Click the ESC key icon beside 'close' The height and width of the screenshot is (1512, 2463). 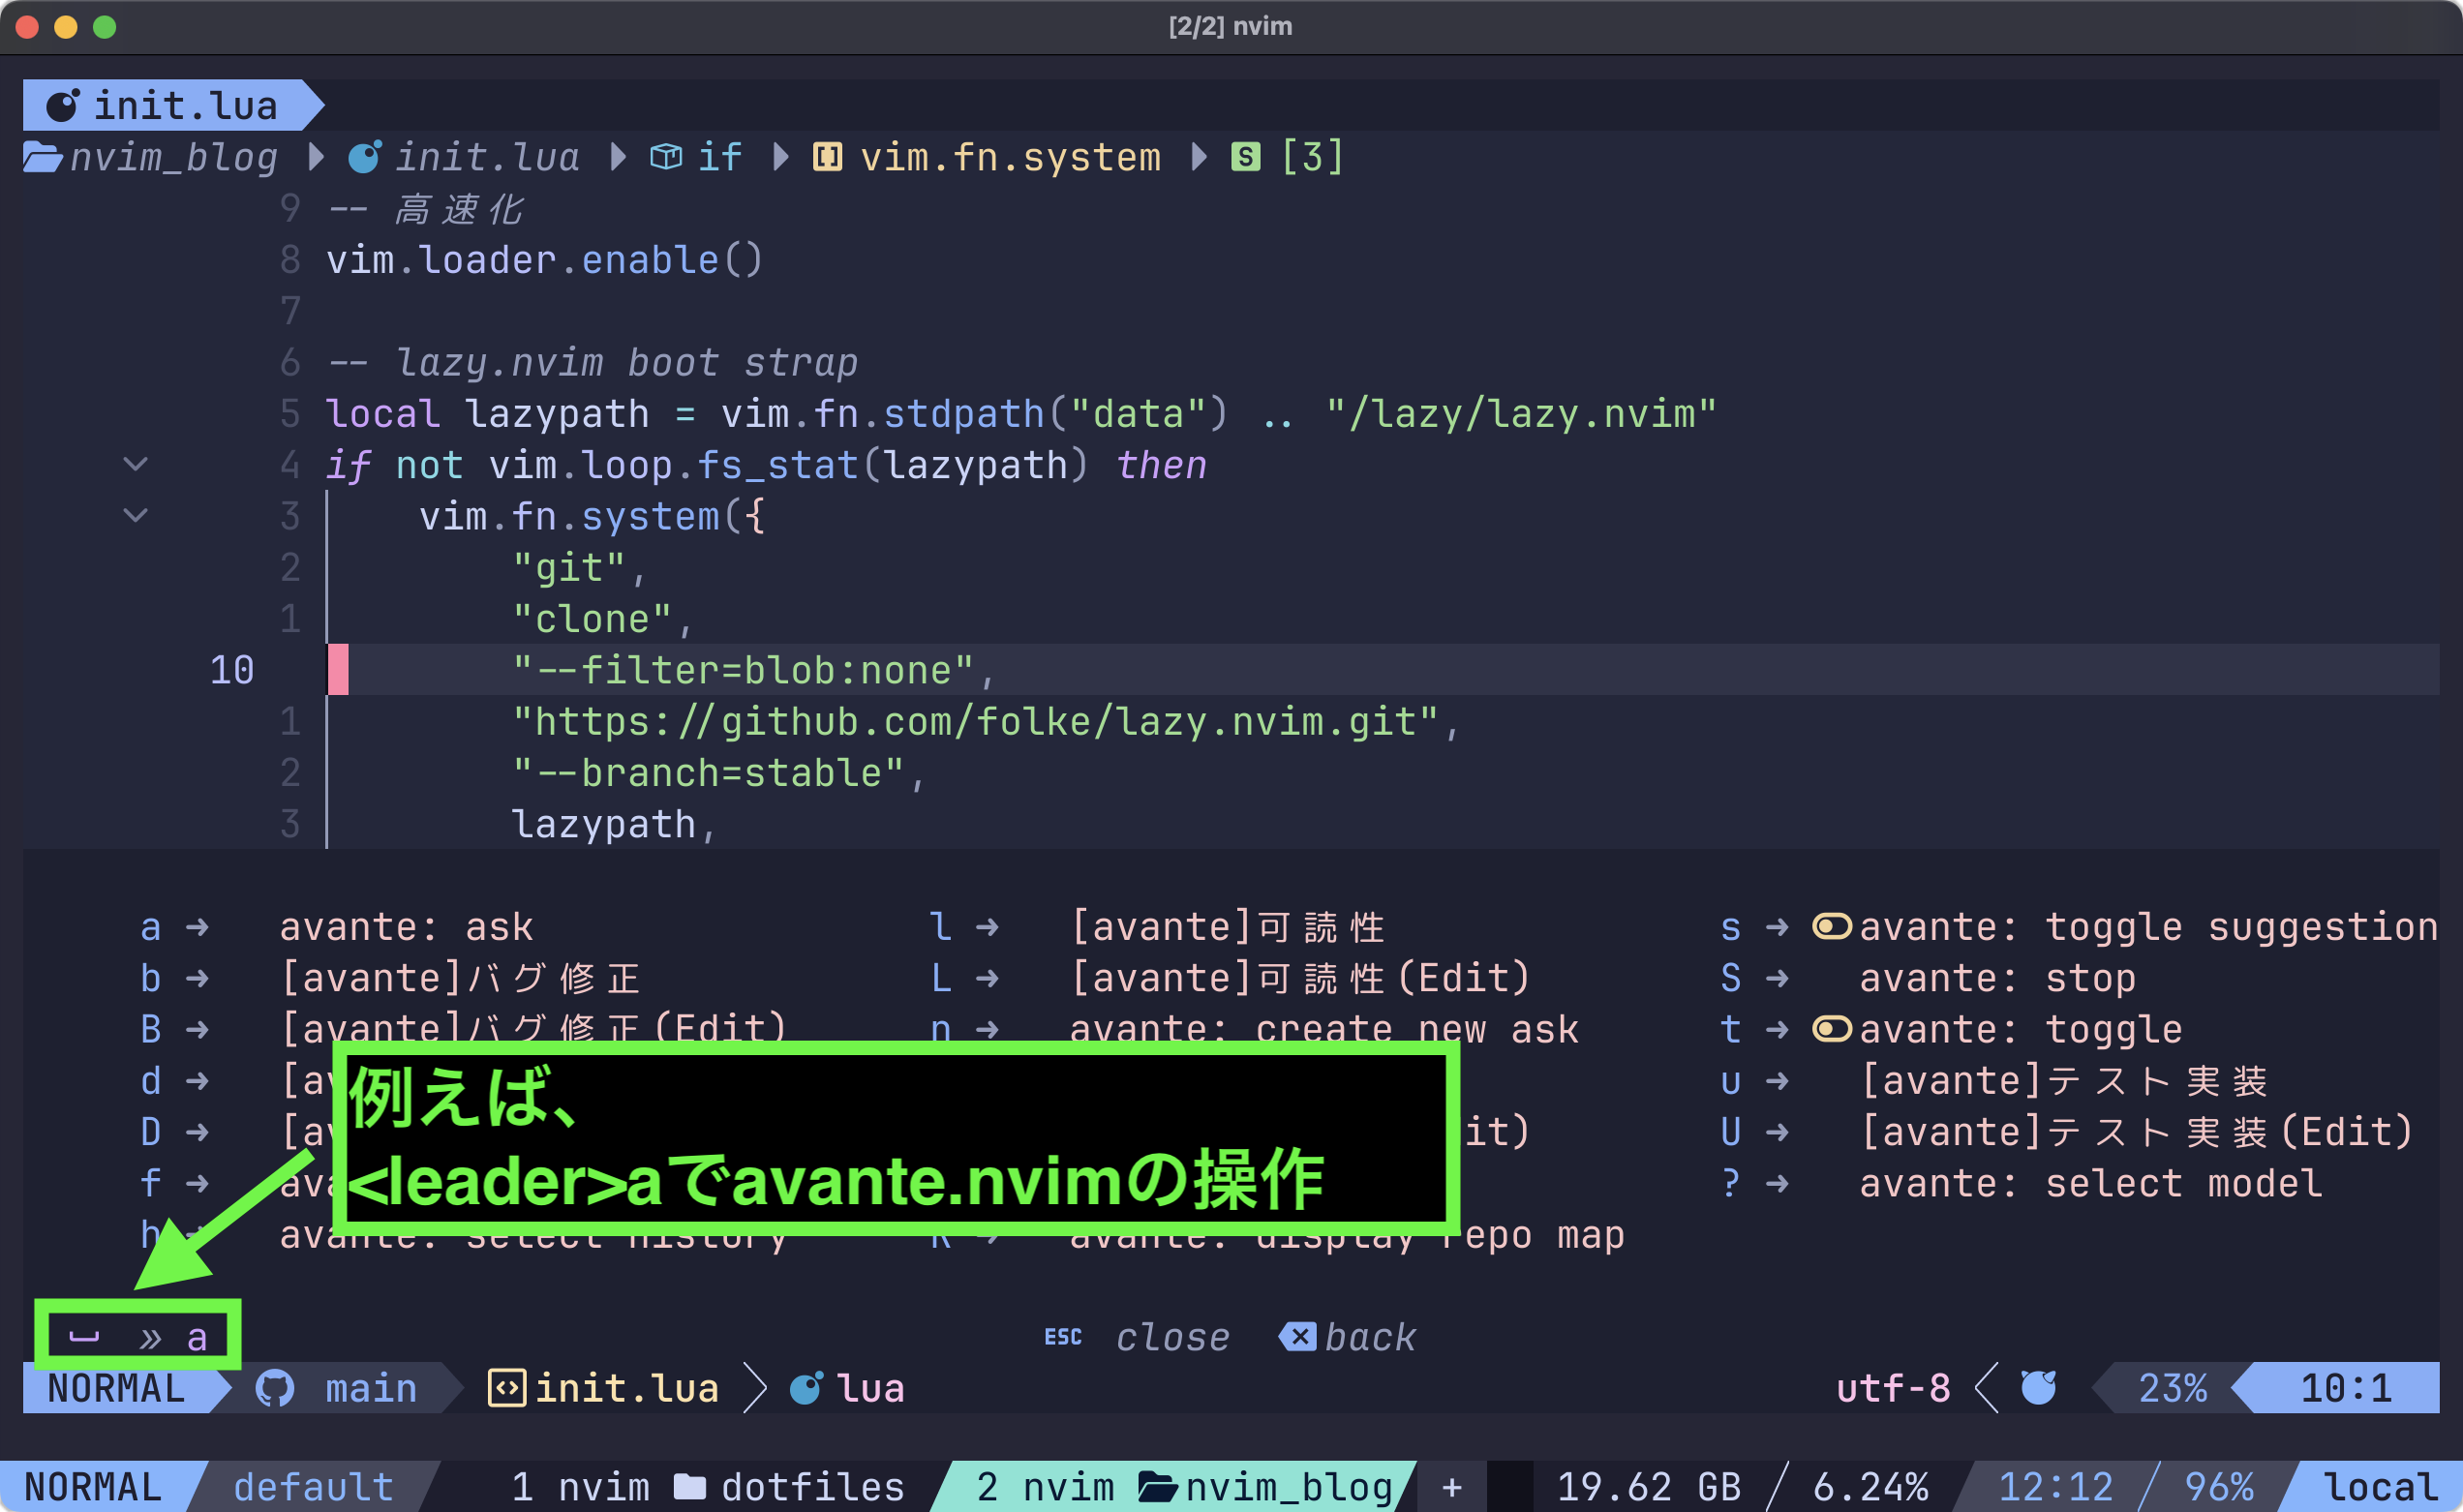click(1063, 1337)
